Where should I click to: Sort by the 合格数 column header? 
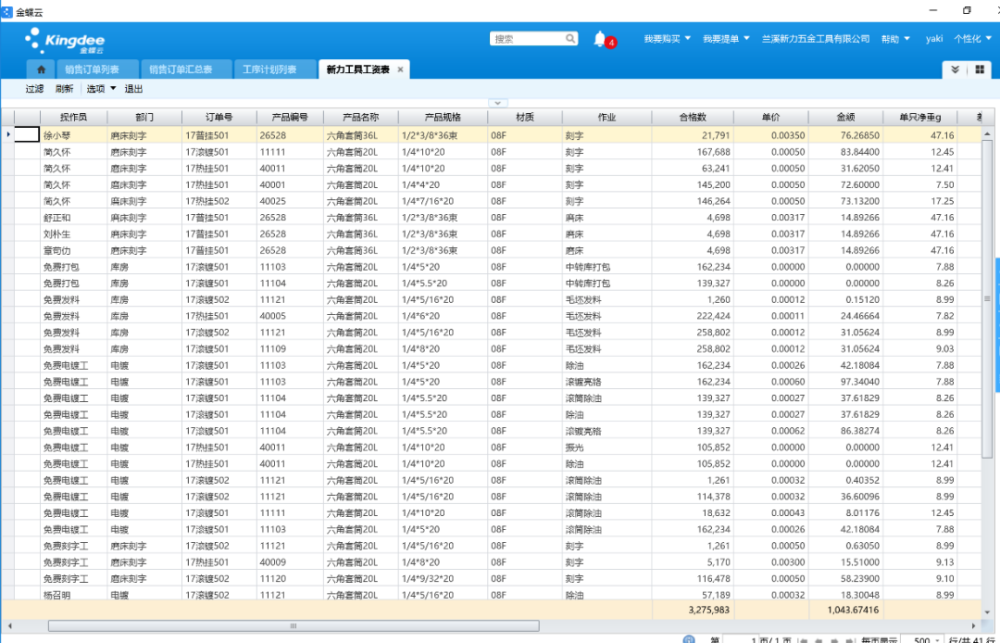pos(692,117)
